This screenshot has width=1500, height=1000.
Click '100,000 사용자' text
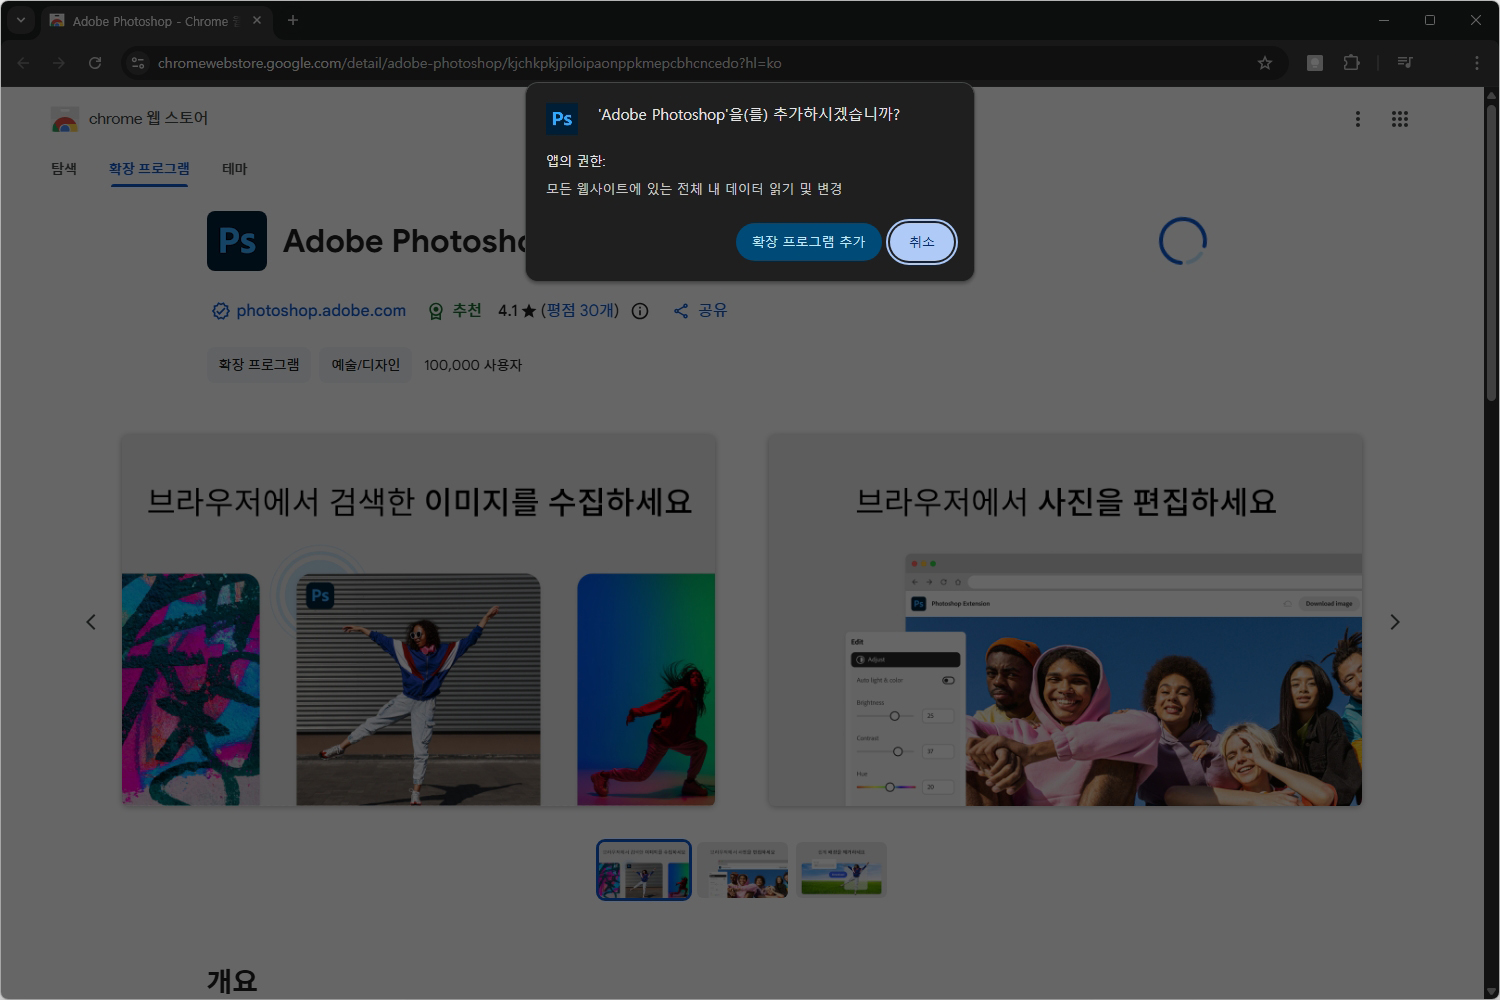[473, 365]
